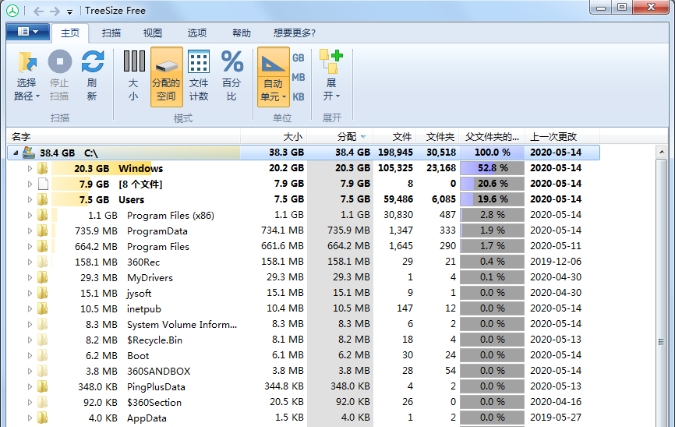Sort by Size (大小) column header

[273, 137]
